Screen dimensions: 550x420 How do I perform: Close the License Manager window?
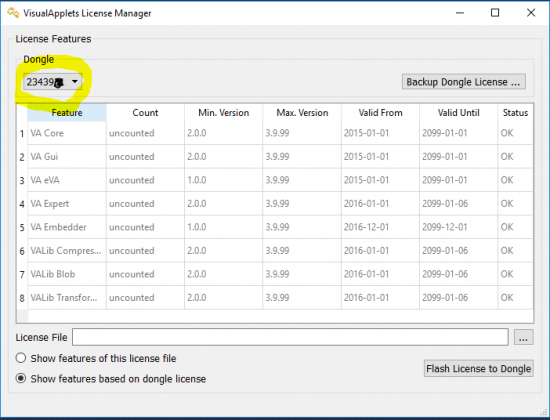(531, 13)
